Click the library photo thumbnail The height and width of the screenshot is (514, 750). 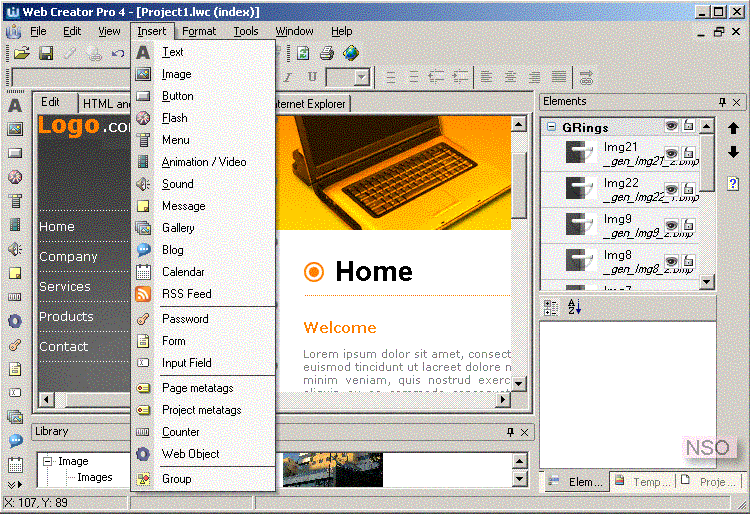click(333, 470)
